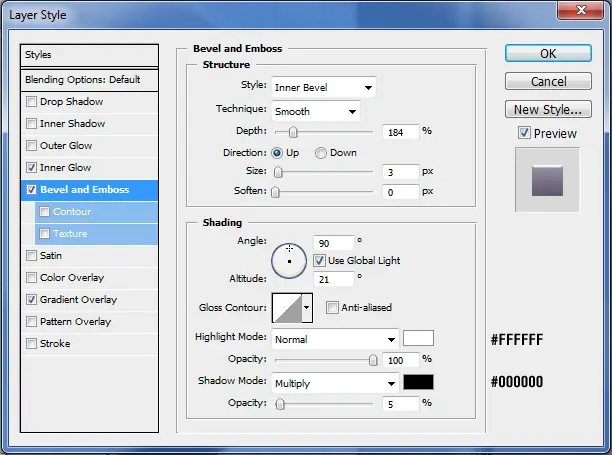Click the Cancel button
Viewport: 612px width, 455px height.
tap(548, 82)
